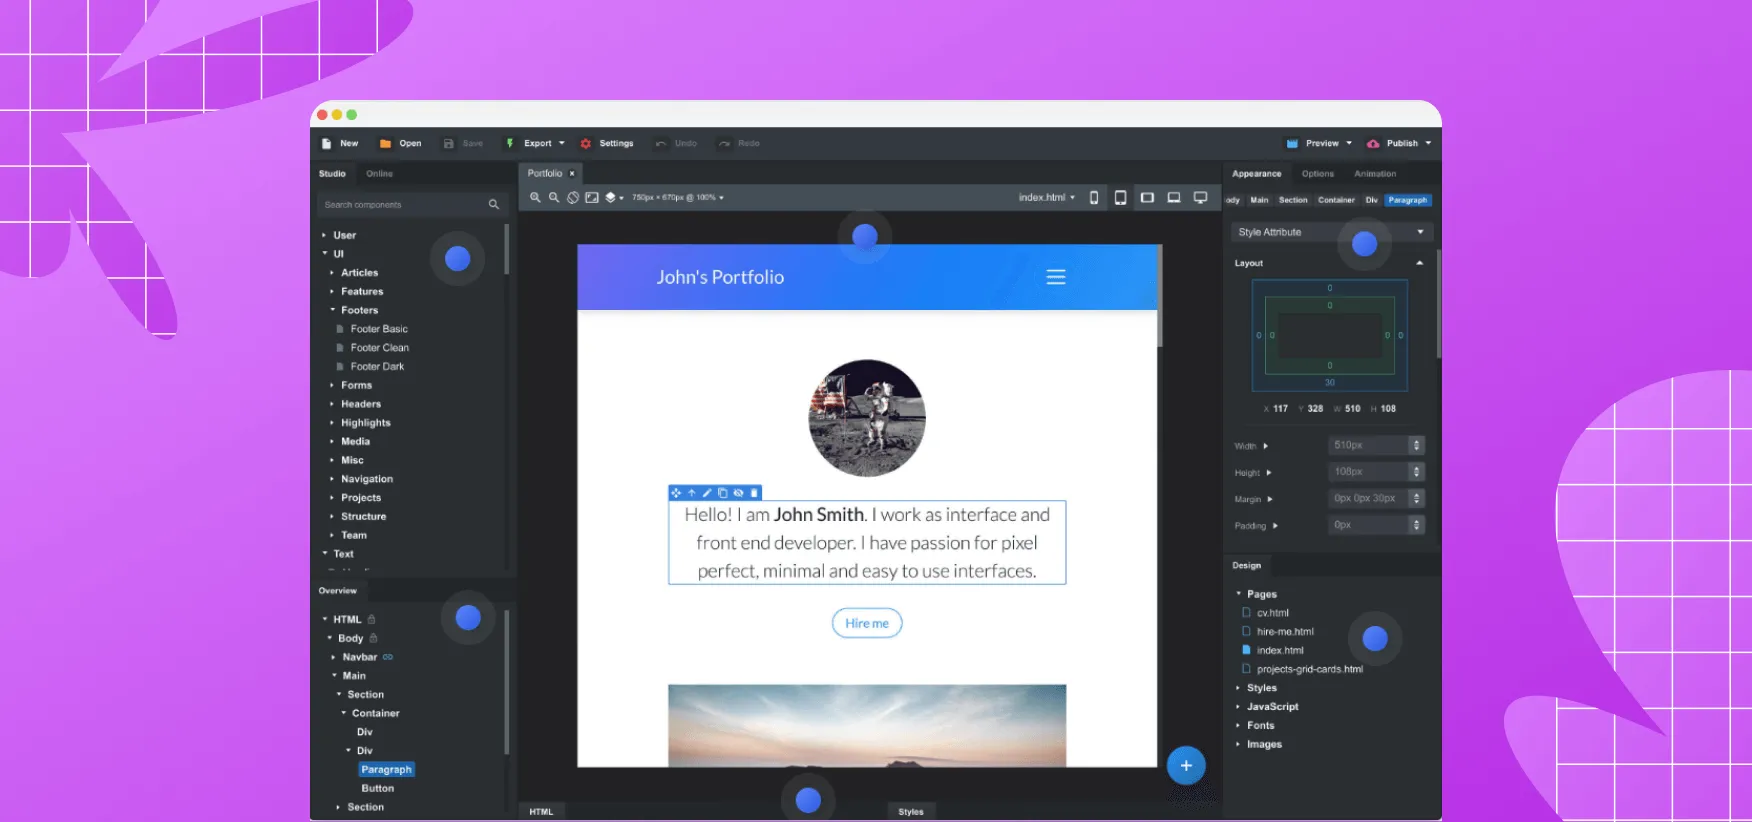
Task: Switch to the Online tab
Action: point(380,174)
